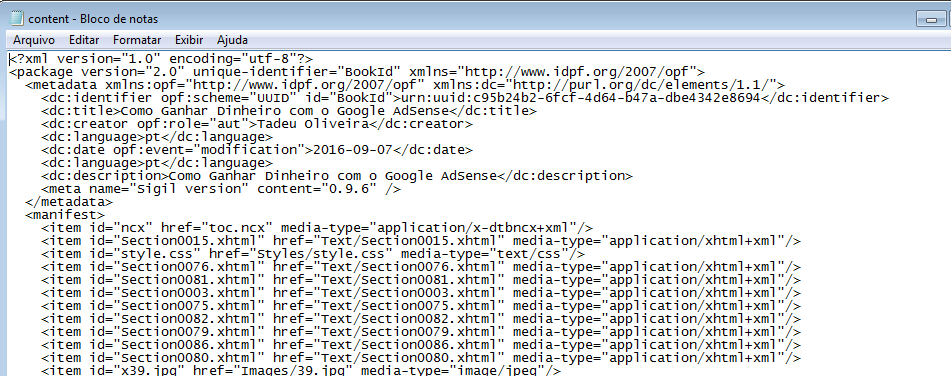Open the Arquivo menu
The height and width of the screenshot is (376, 951).
pos(34,40)
